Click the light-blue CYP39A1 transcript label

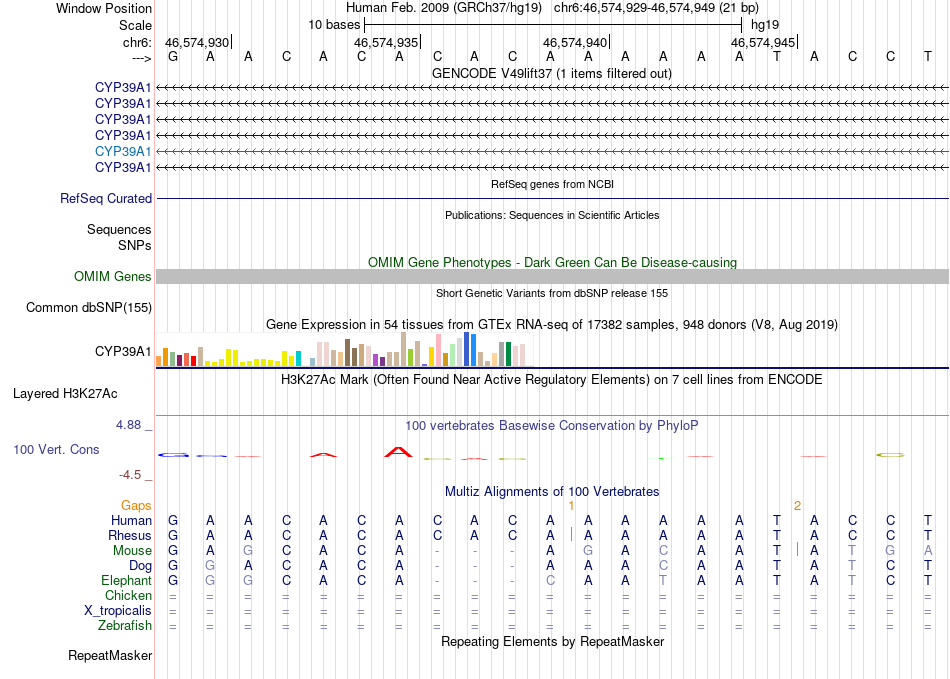[123, 151]
